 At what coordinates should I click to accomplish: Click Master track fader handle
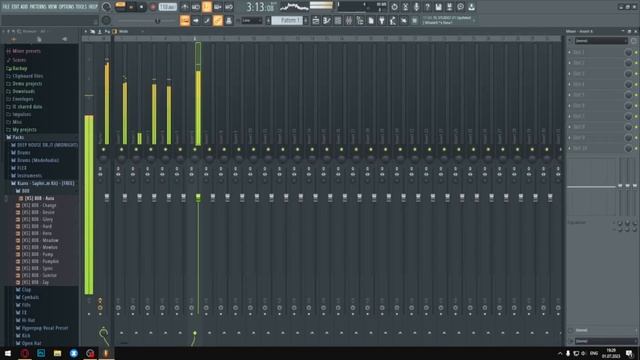pos(107,198)
